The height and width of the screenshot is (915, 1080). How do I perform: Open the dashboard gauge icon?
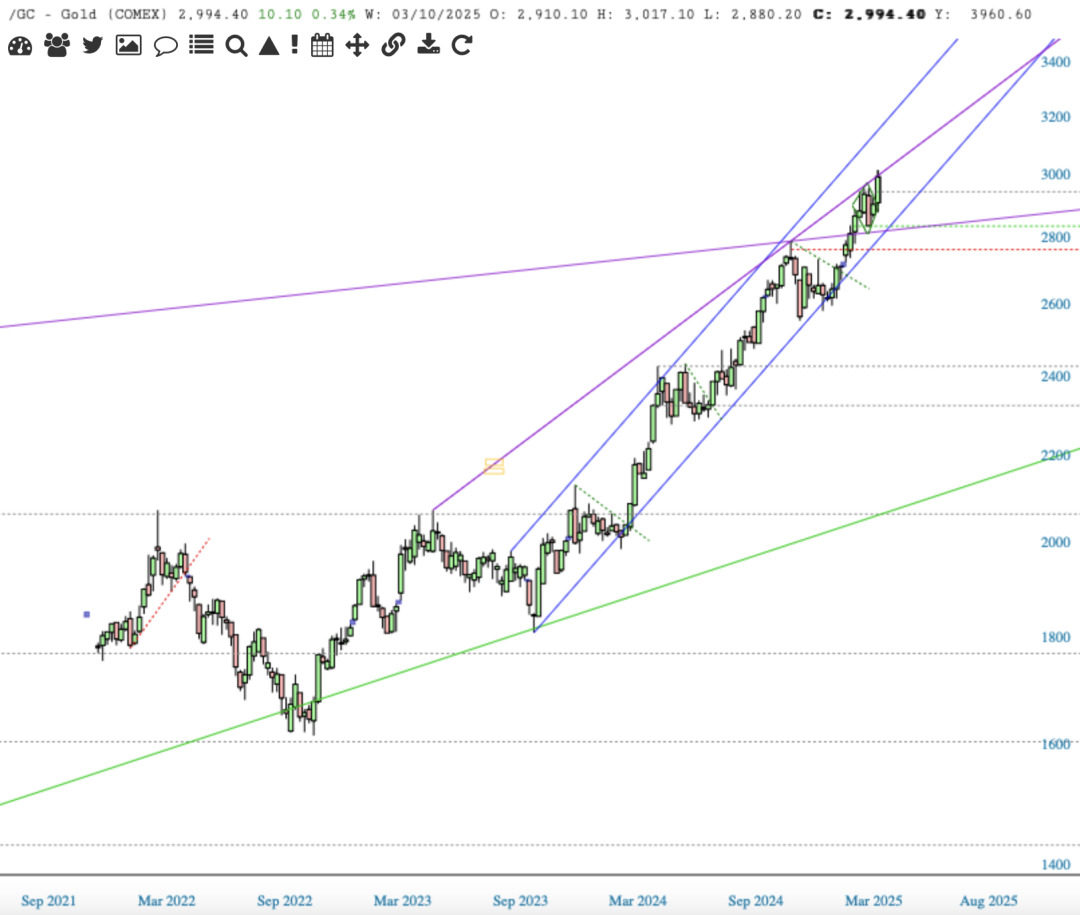20,46
